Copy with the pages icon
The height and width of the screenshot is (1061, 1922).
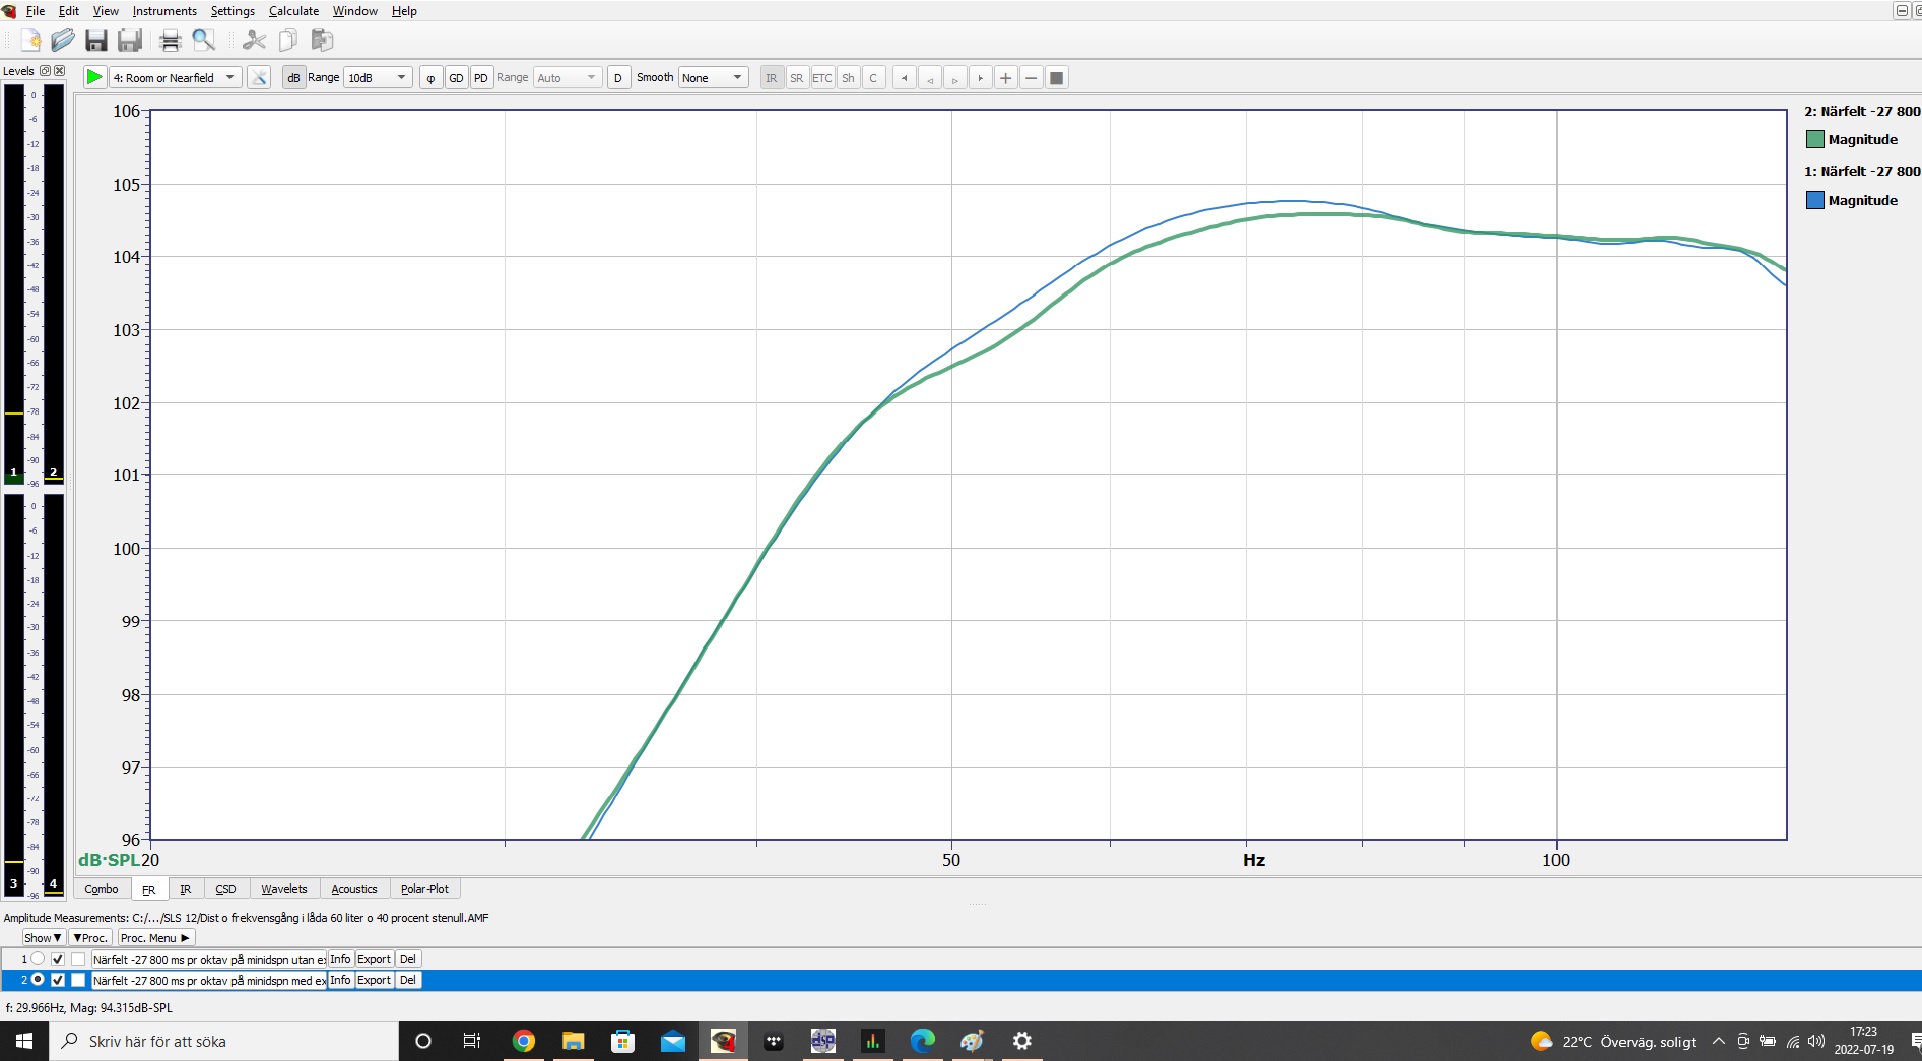click(288, 40)
